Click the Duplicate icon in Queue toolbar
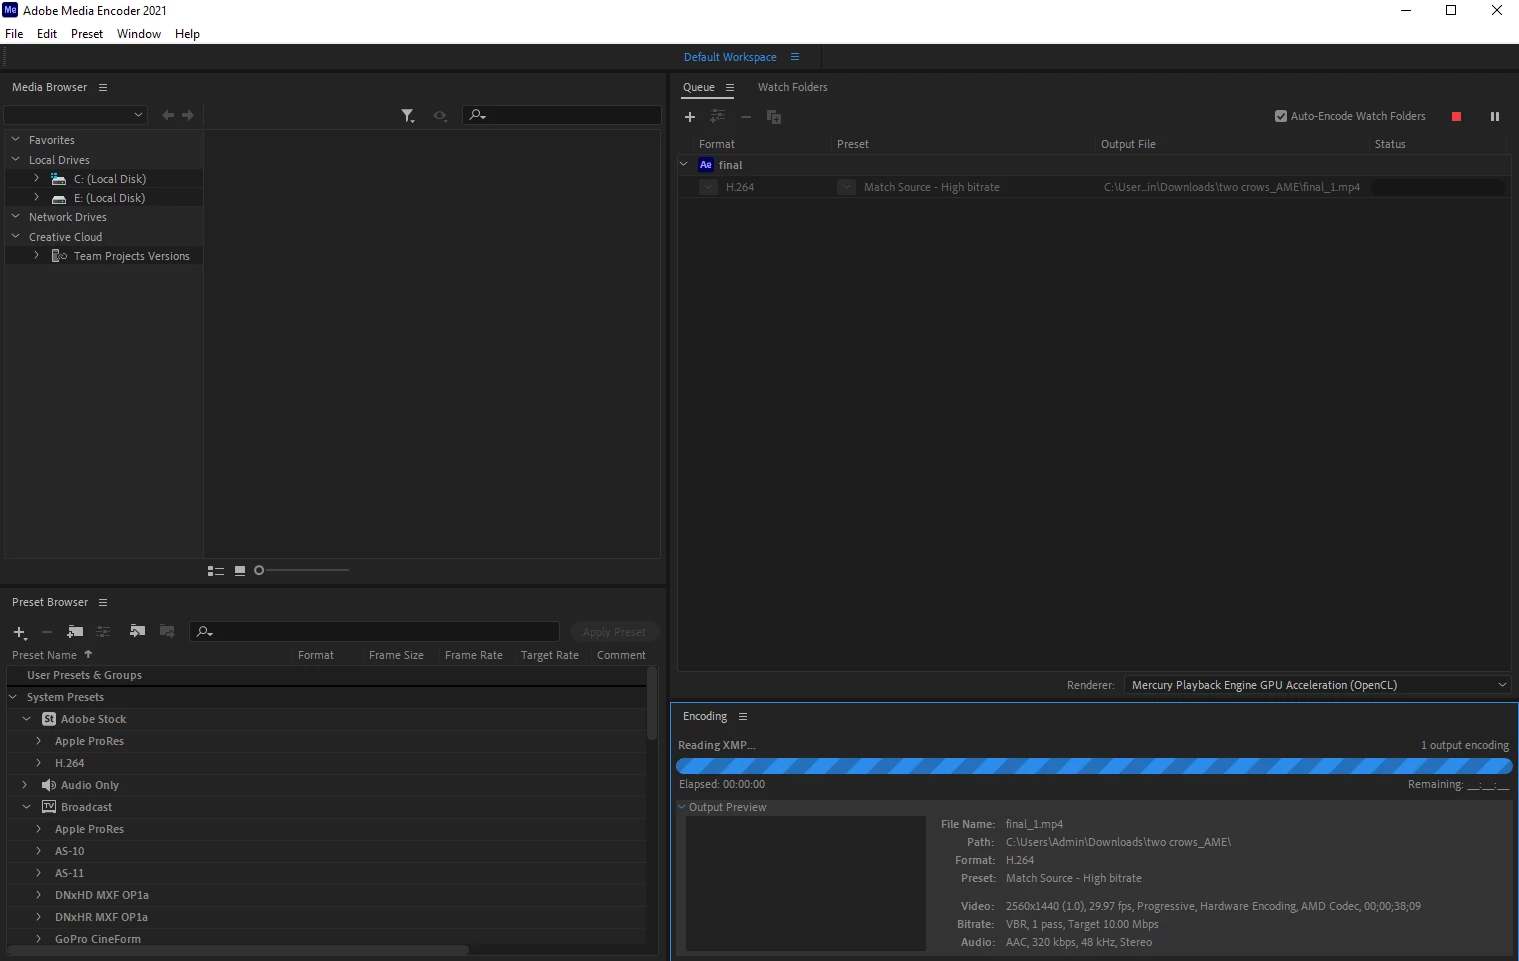This screenshot has width=1519, height=961. point(773,117)
